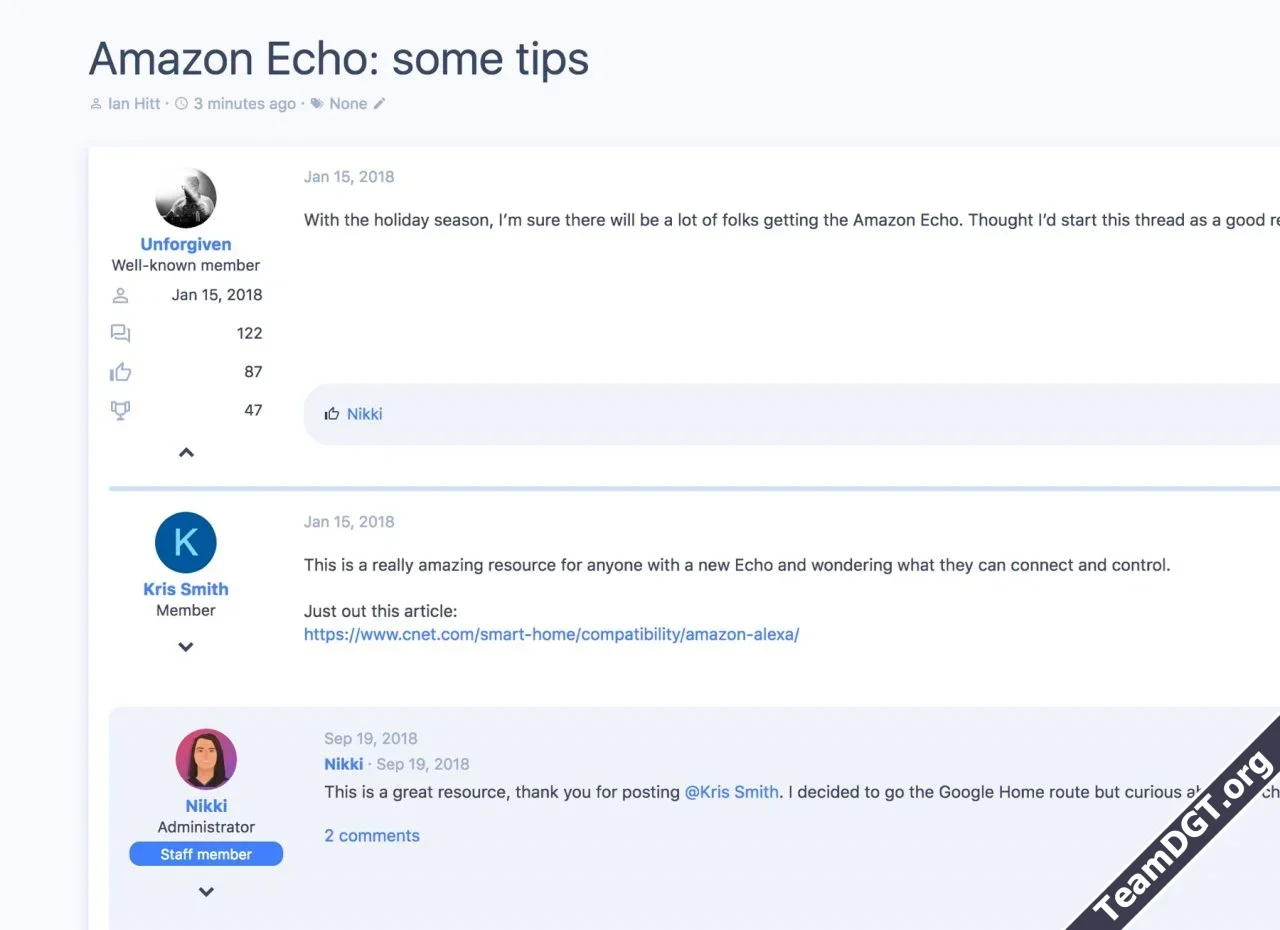This screenshot has width=1280, height=930.
Task: Click the joined-date person icon under Unforgiven
Action: point(121,296)
